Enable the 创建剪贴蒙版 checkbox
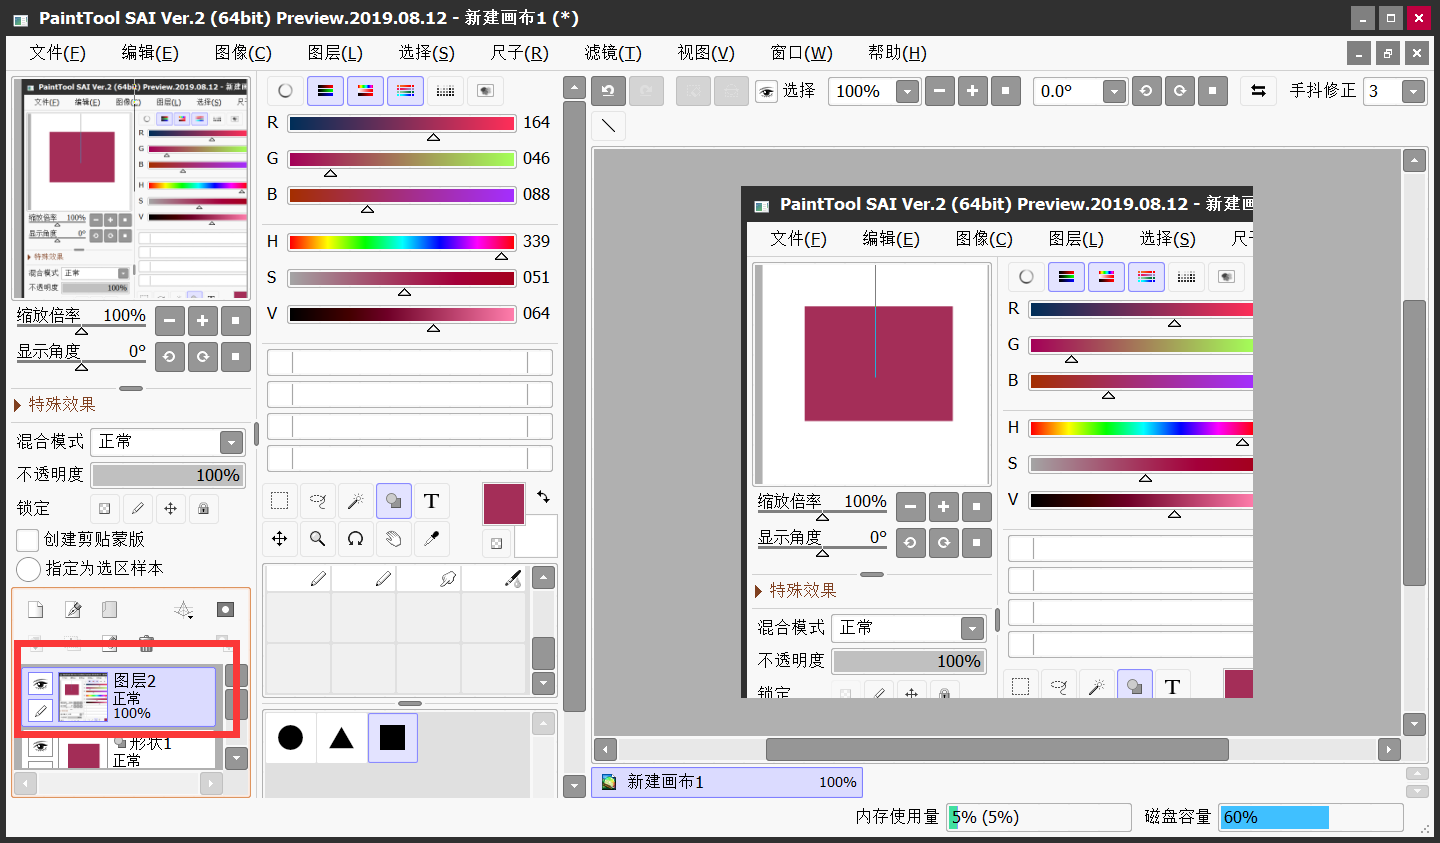The image size is (1440, 843). [28, 540]
